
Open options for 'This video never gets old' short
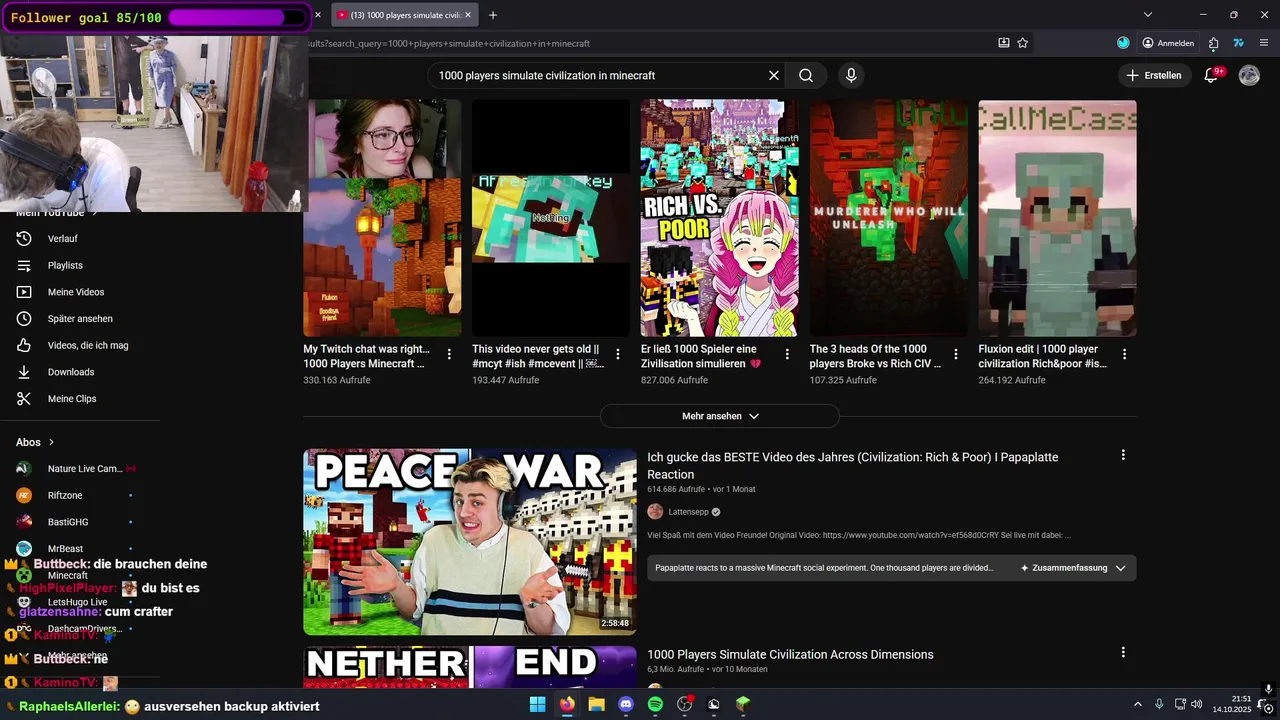(x=618, y=354)
